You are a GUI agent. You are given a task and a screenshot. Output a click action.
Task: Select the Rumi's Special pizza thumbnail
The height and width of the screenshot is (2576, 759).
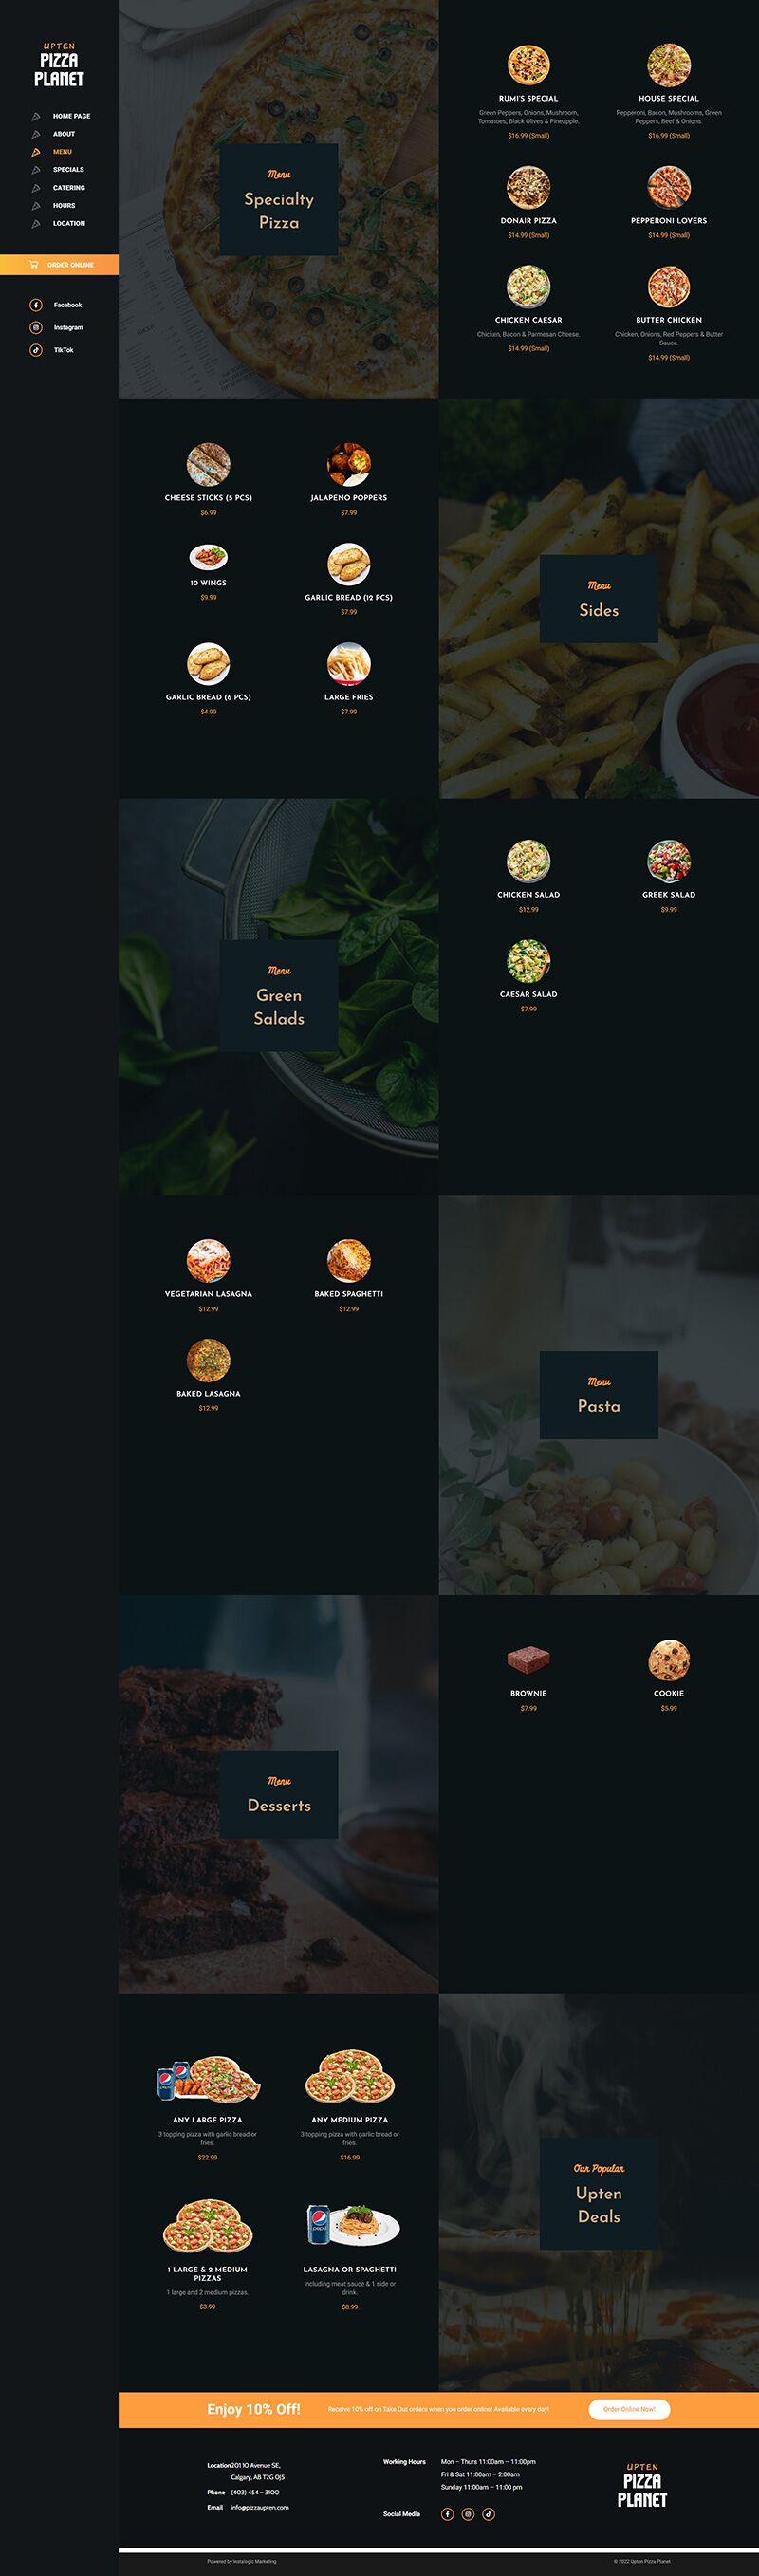tap(528, 65)
